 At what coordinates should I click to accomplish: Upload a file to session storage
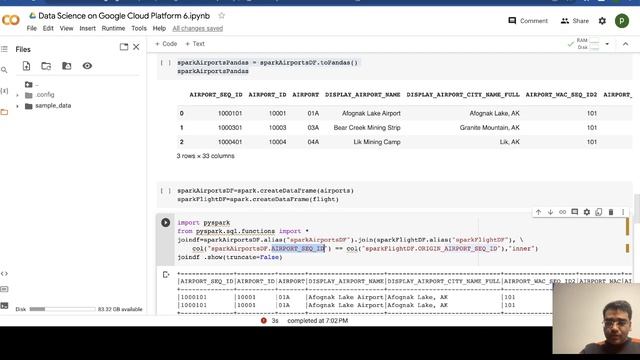27,66
